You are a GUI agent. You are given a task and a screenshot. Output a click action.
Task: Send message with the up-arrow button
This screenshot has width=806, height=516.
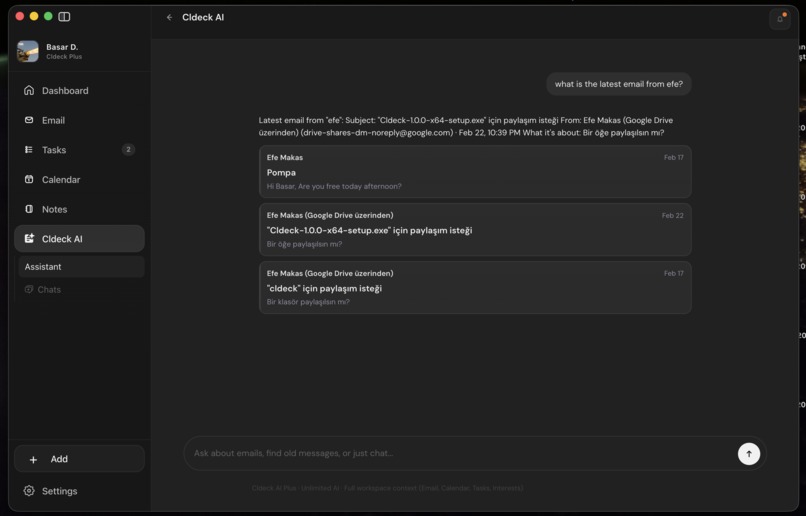click(748, 454)
